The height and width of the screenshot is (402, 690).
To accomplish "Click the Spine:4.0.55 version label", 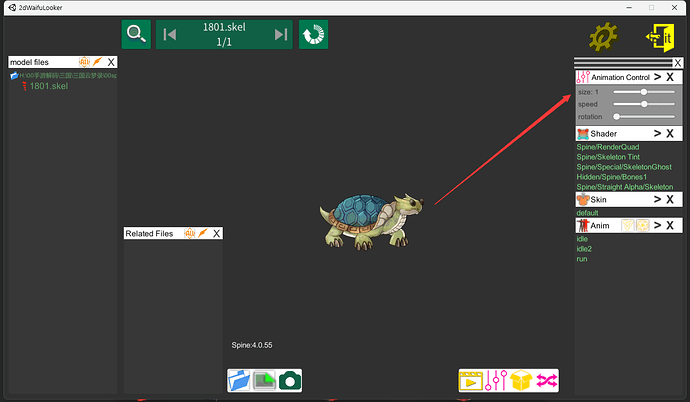I will point(252,345).
